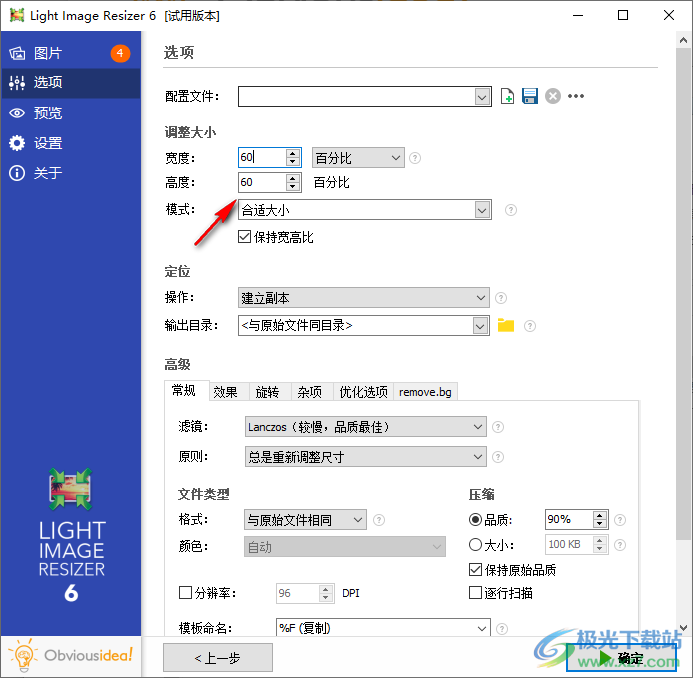Screen dimensions: 693x678
Task: Click help icon beside 大小 value
Action: (x=620, y=545)
